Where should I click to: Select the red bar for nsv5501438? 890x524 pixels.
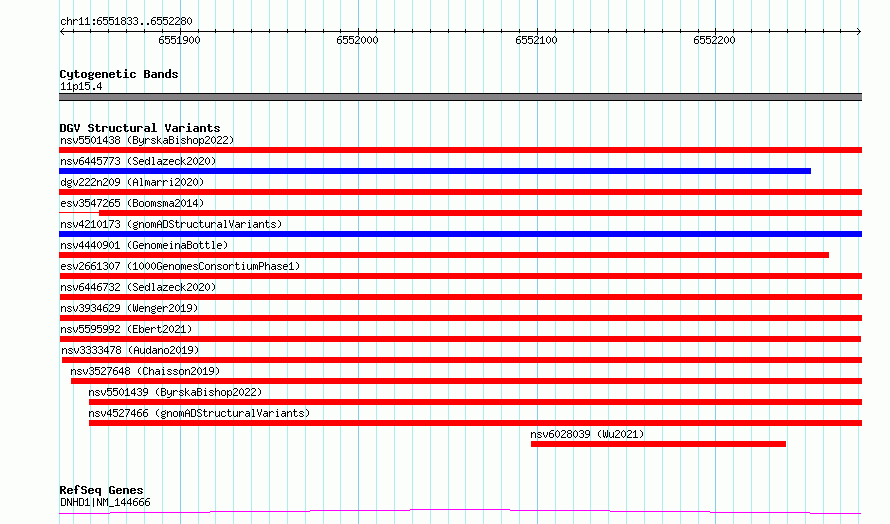coord(460,150)
